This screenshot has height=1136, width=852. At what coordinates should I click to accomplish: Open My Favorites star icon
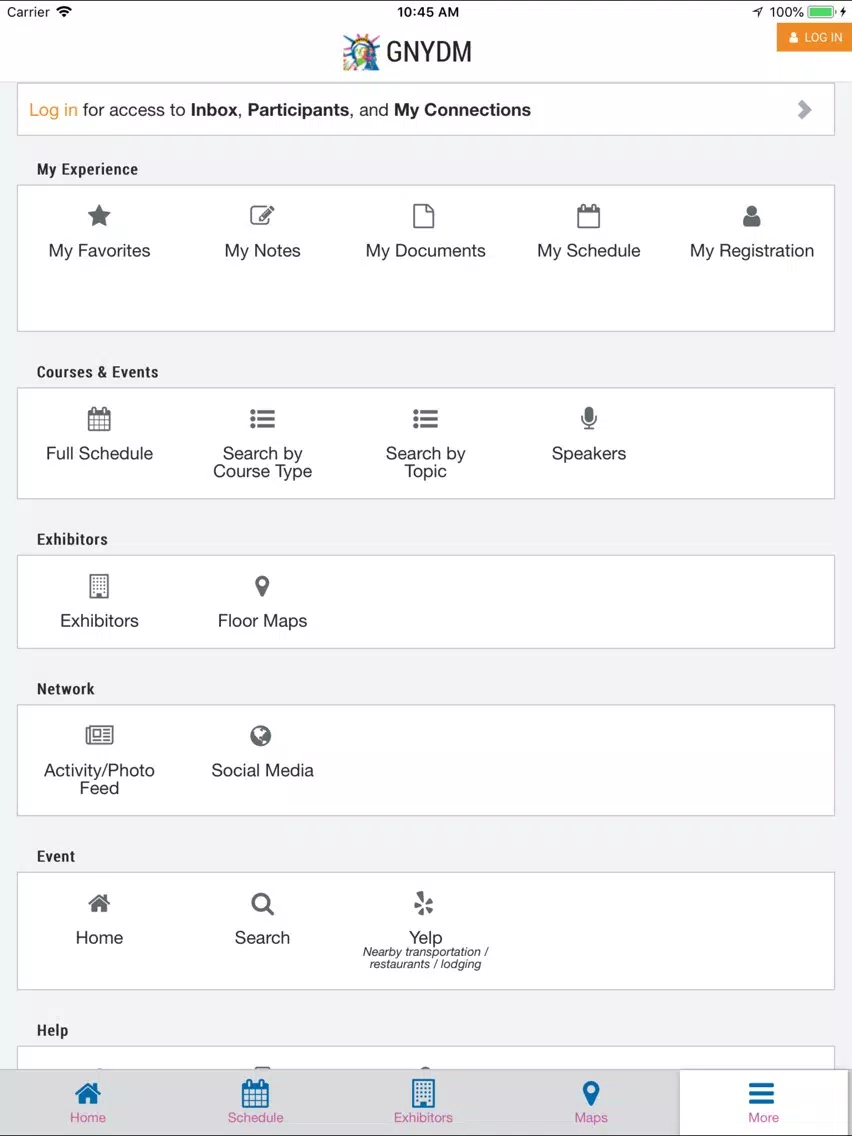pyautogui.click(x=99, y=216)
